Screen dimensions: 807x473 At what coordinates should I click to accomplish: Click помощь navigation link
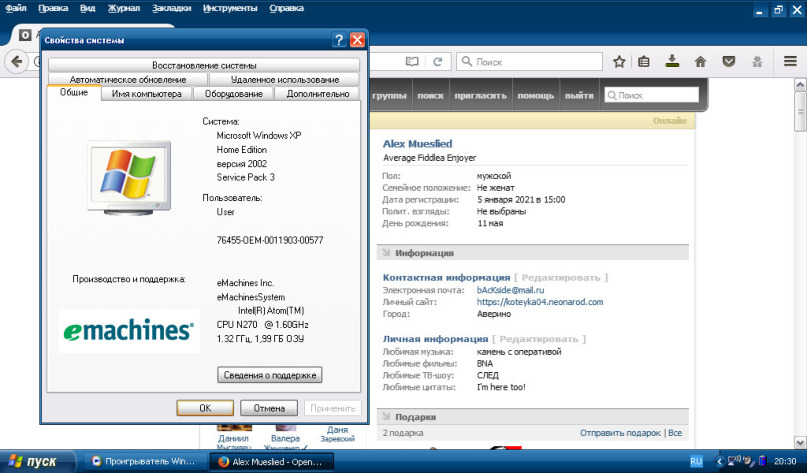click(535, 95)
